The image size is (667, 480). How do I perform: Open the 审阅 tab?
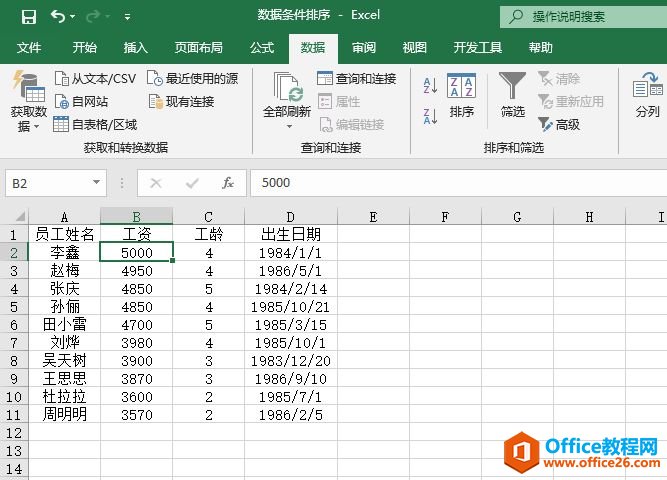pyautogui.click(x=364, y=48)
